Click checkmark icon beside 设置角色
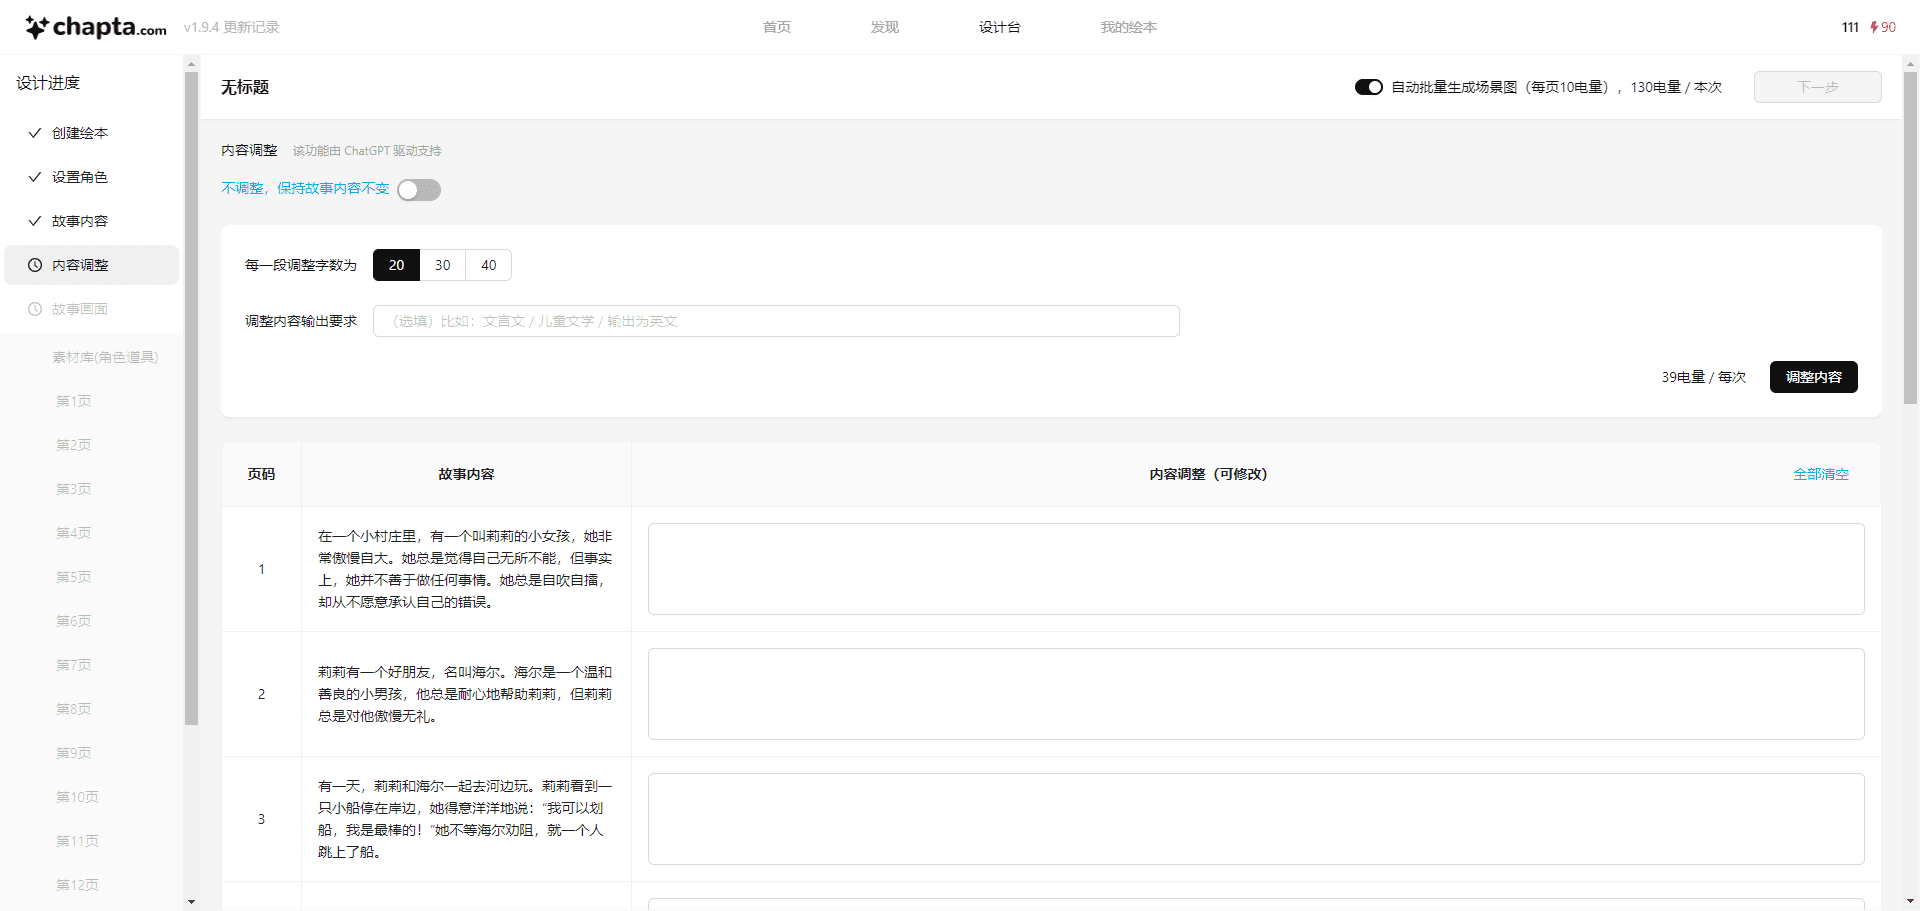 (35, 177)
